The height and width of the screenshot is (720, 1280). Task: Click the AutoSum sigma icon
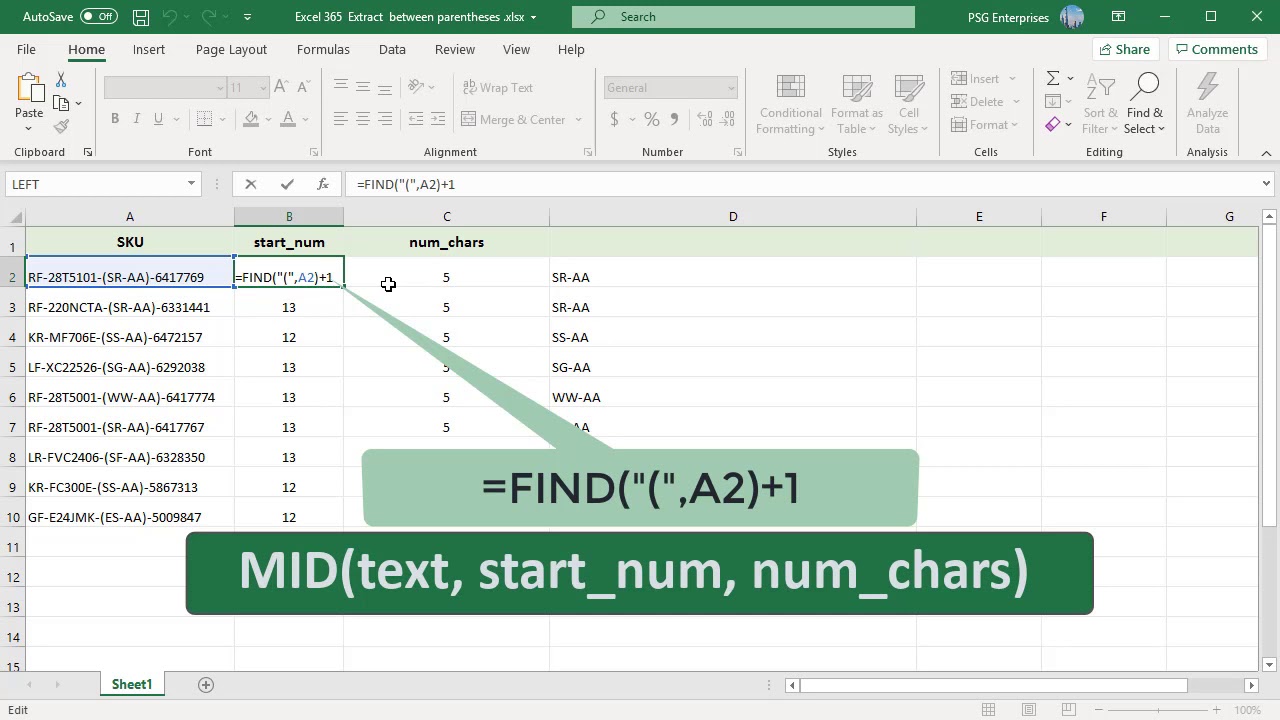coord(1053,78)
